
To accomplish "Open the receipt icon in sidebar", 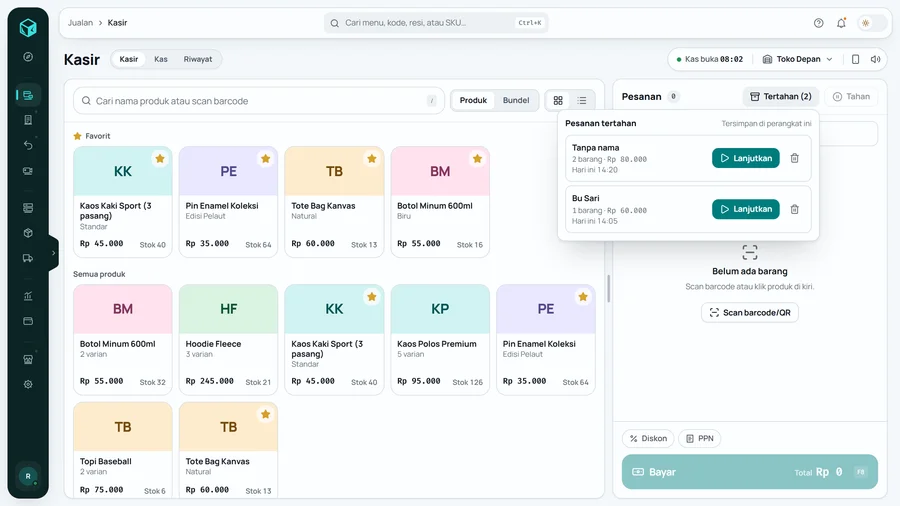I will coord(28,120).
